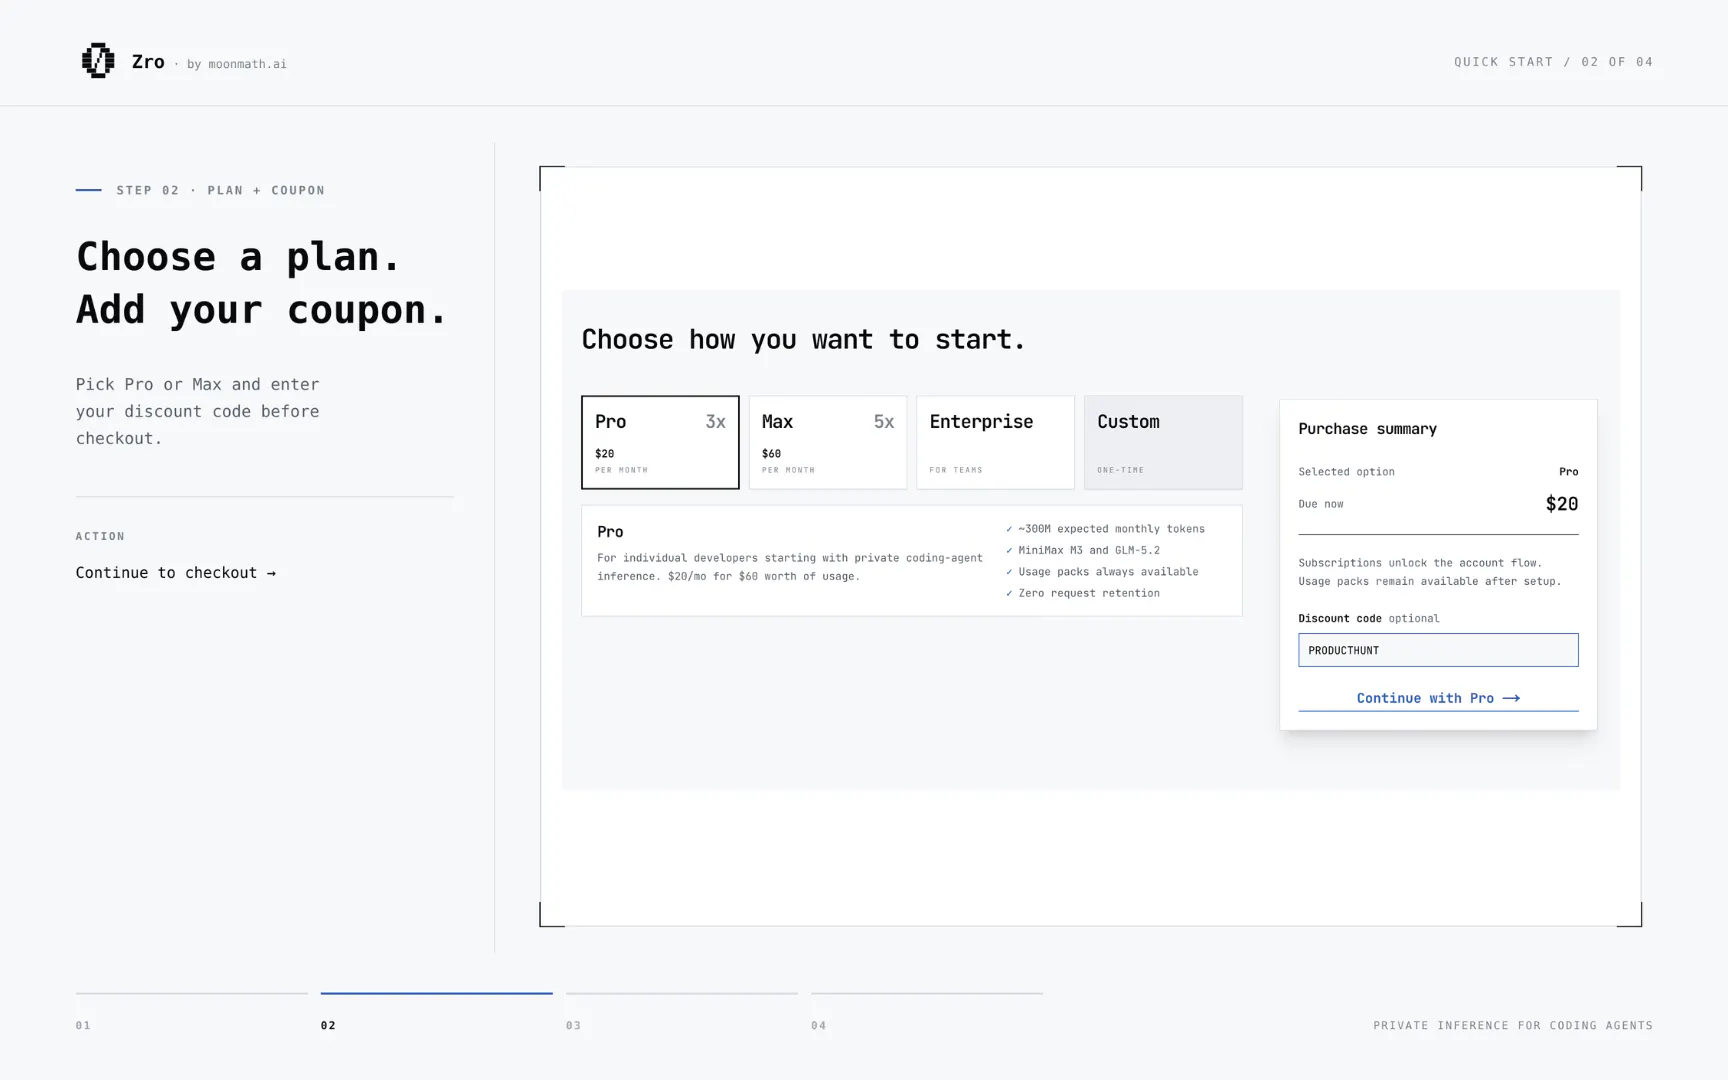Click the Quick Start 02 of 04 label
This screenshot has height=1080, width=1728.
tap(1553, 62)
